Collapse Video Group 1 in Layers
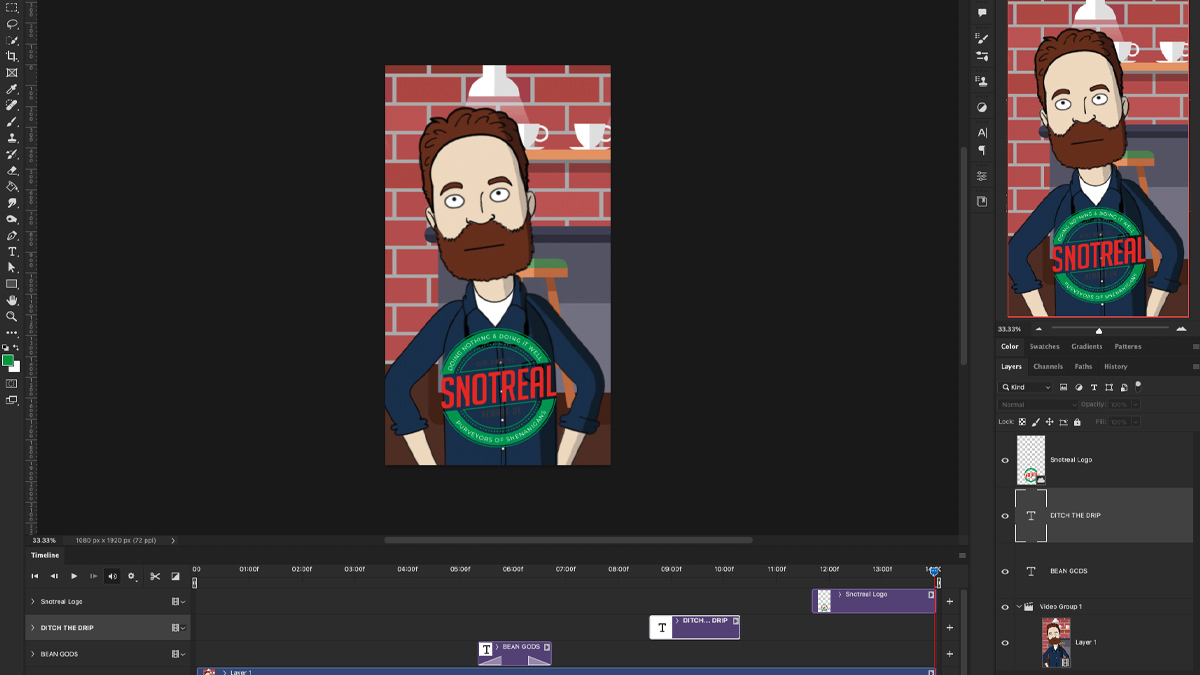Screen dimensions: 1200x675 (x=1019, y=606)
